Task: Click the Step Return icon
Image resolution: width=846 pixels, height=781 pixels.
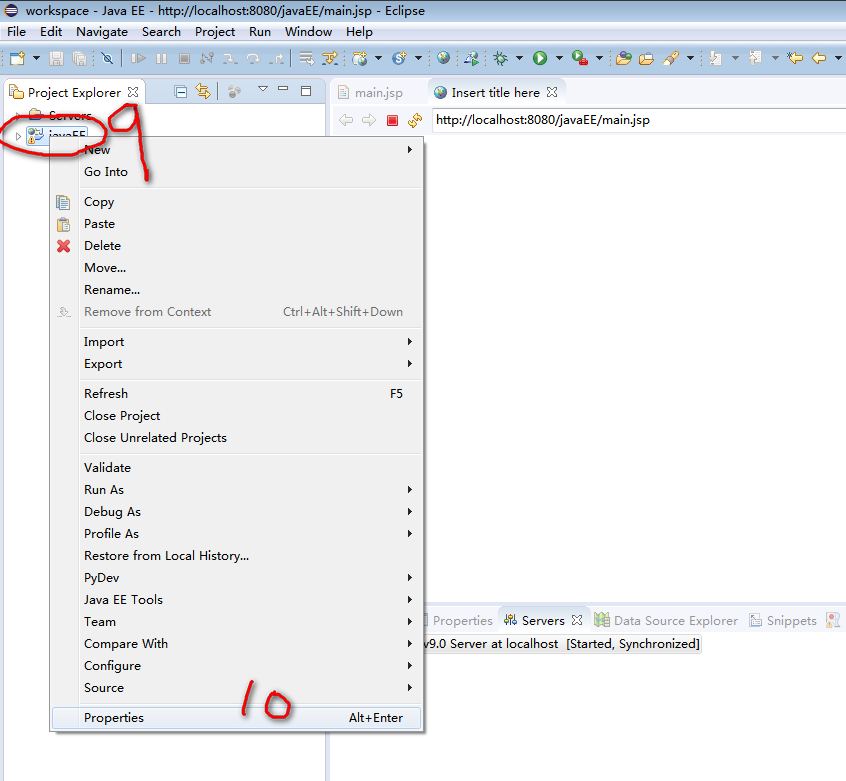Action: click(277, 58)
